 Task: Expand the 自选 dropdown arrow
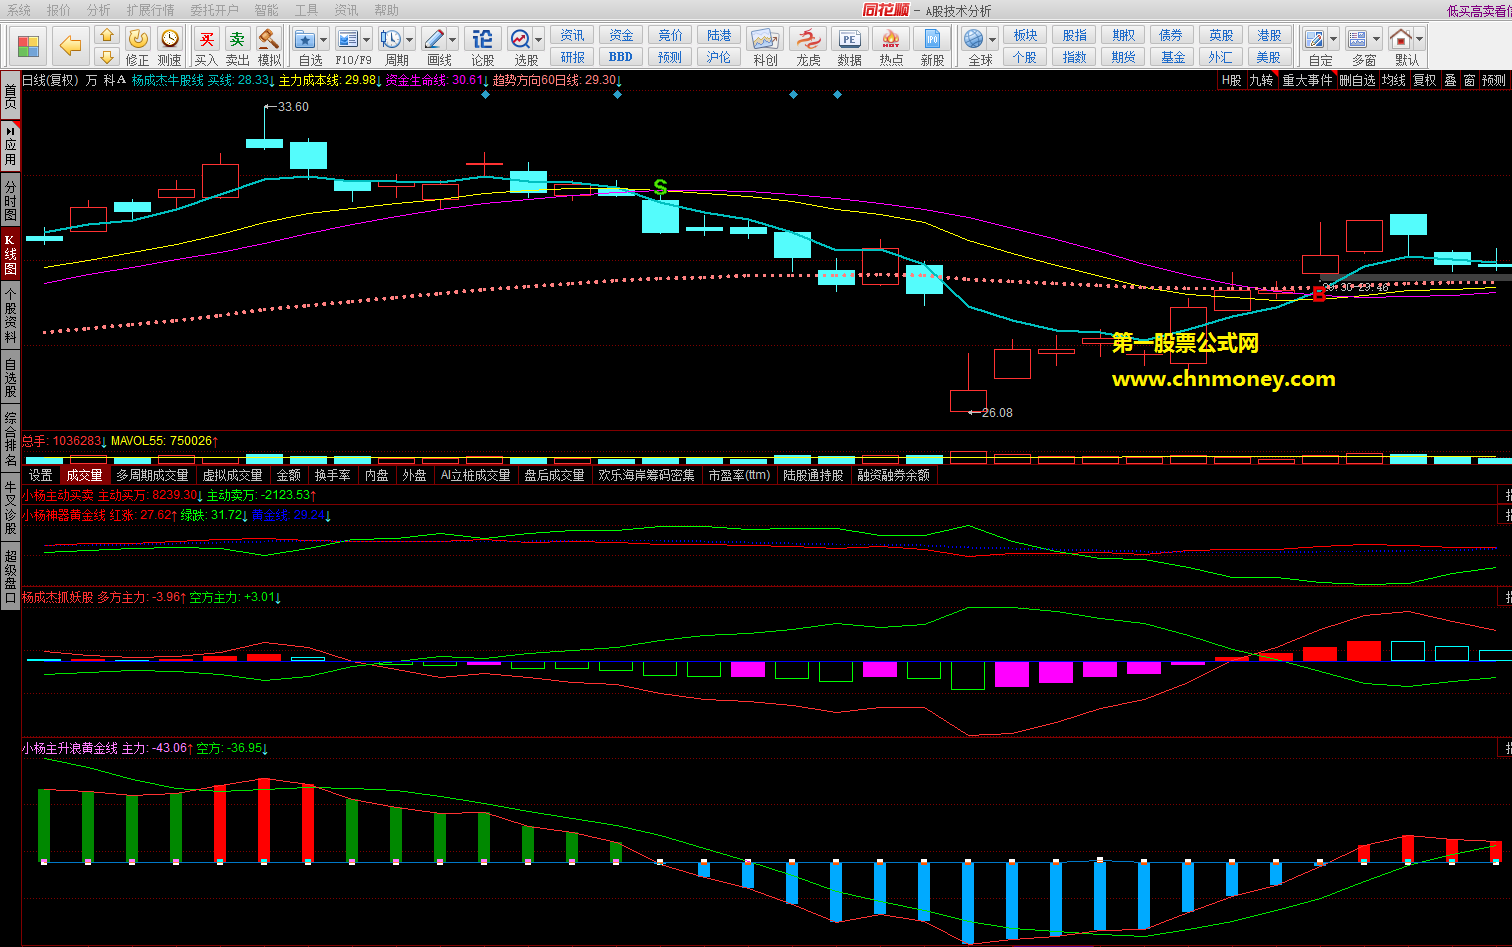tap(324, 39)
